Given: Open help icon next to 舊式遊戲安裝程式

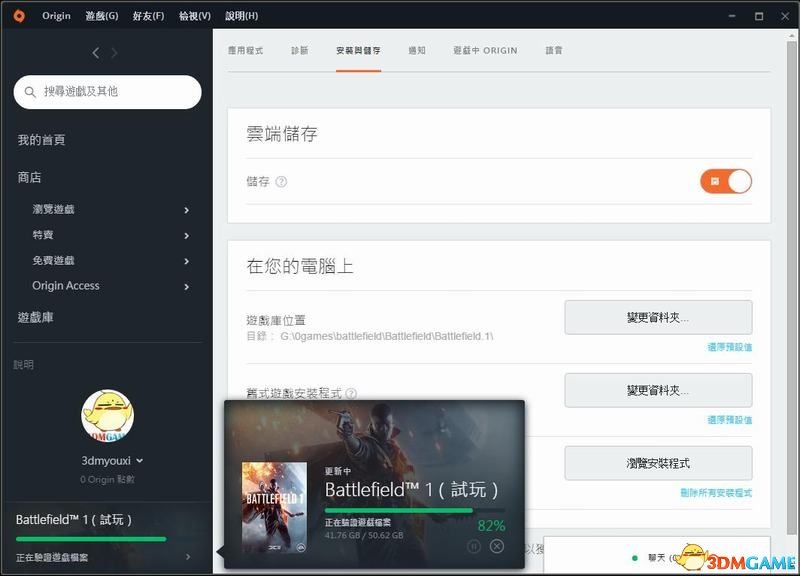Looking at the screenshot, I should [351, 393].
